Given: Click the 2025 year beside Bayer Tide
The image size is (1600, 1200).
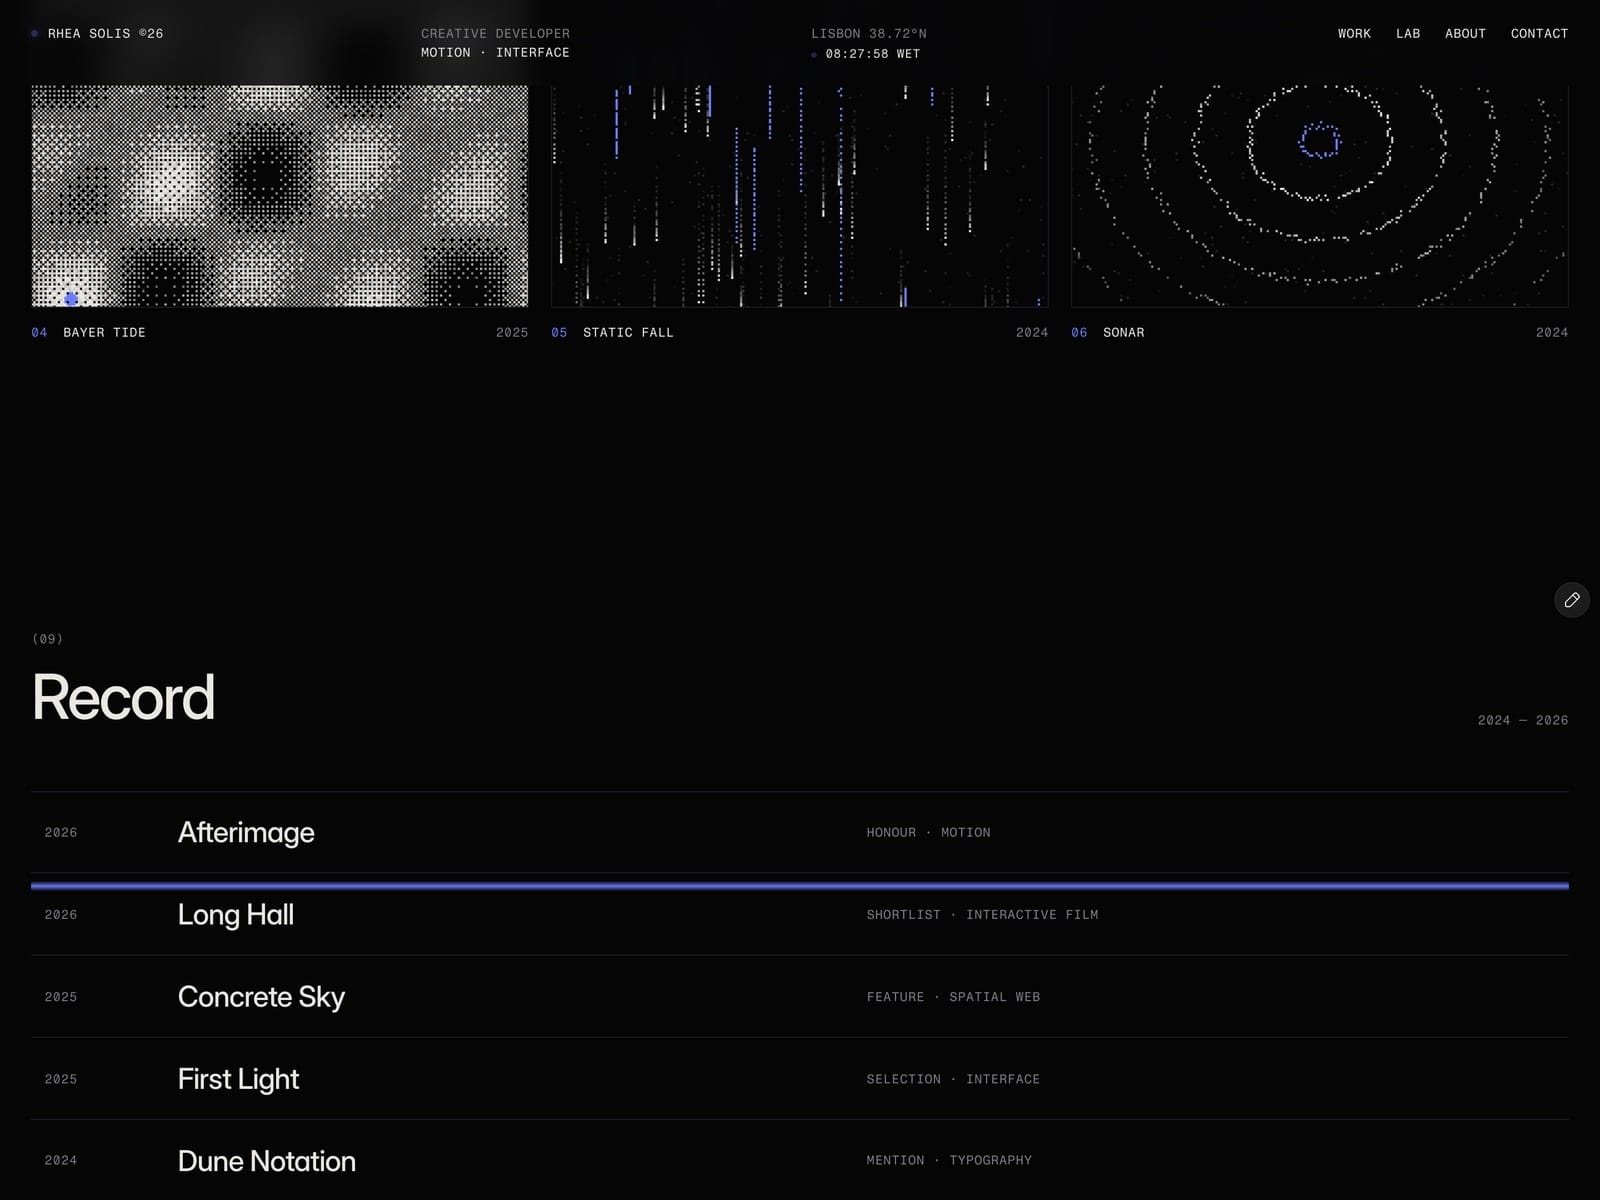Looking at the screenshot, I should click(512, 333).
